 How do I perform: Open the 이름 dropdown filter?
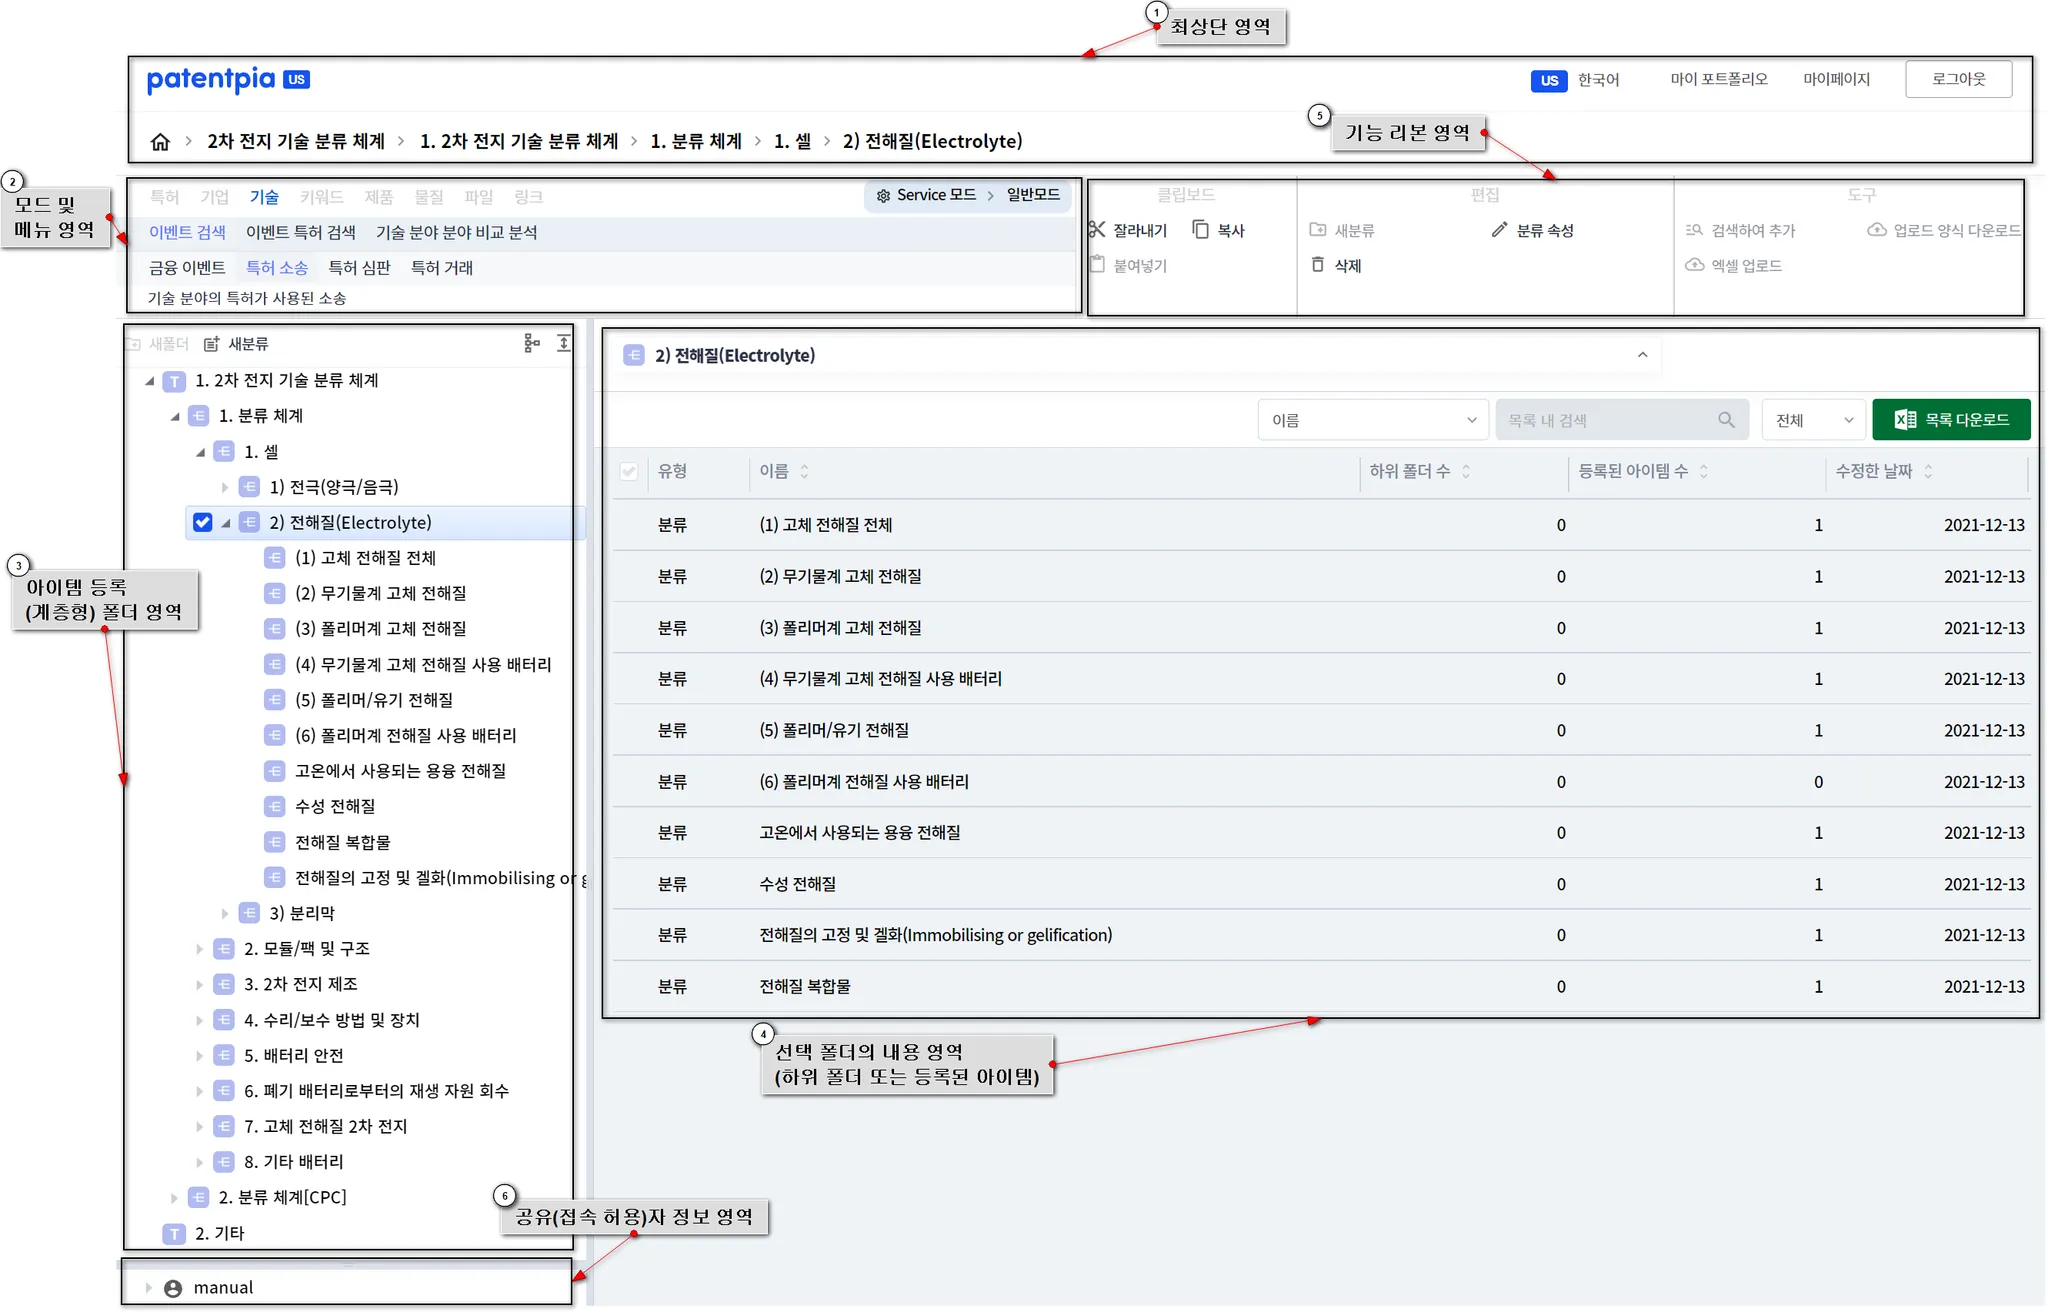coord(1372,420)
